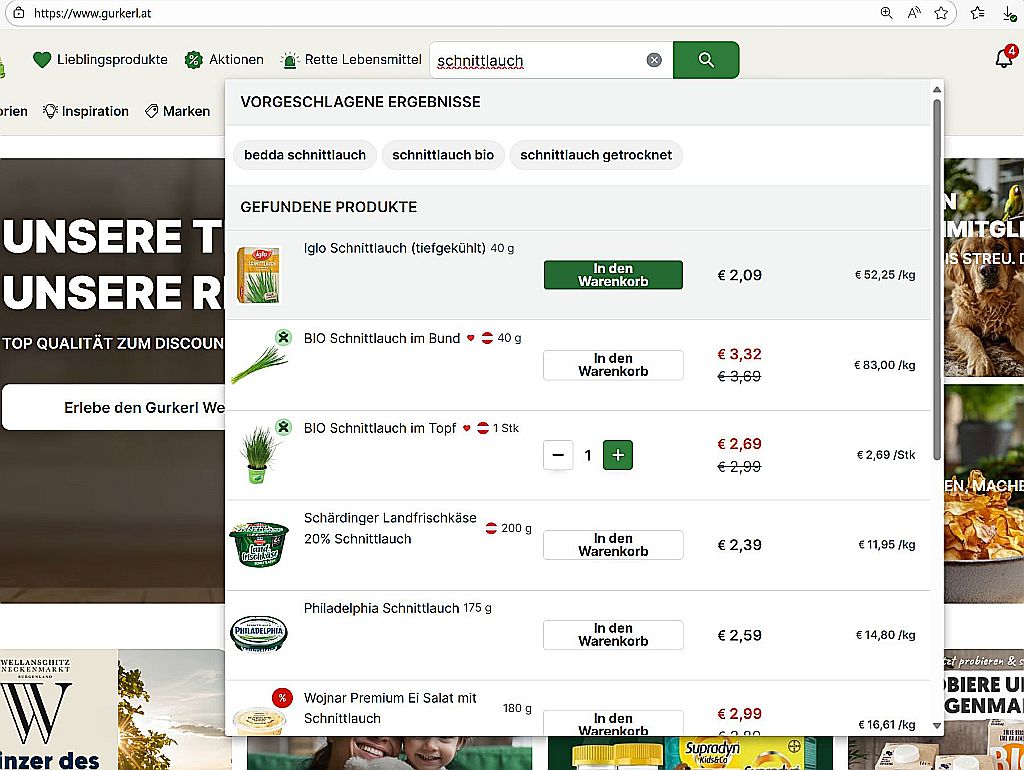Click the green search magnifier button

tap(705, 60)
